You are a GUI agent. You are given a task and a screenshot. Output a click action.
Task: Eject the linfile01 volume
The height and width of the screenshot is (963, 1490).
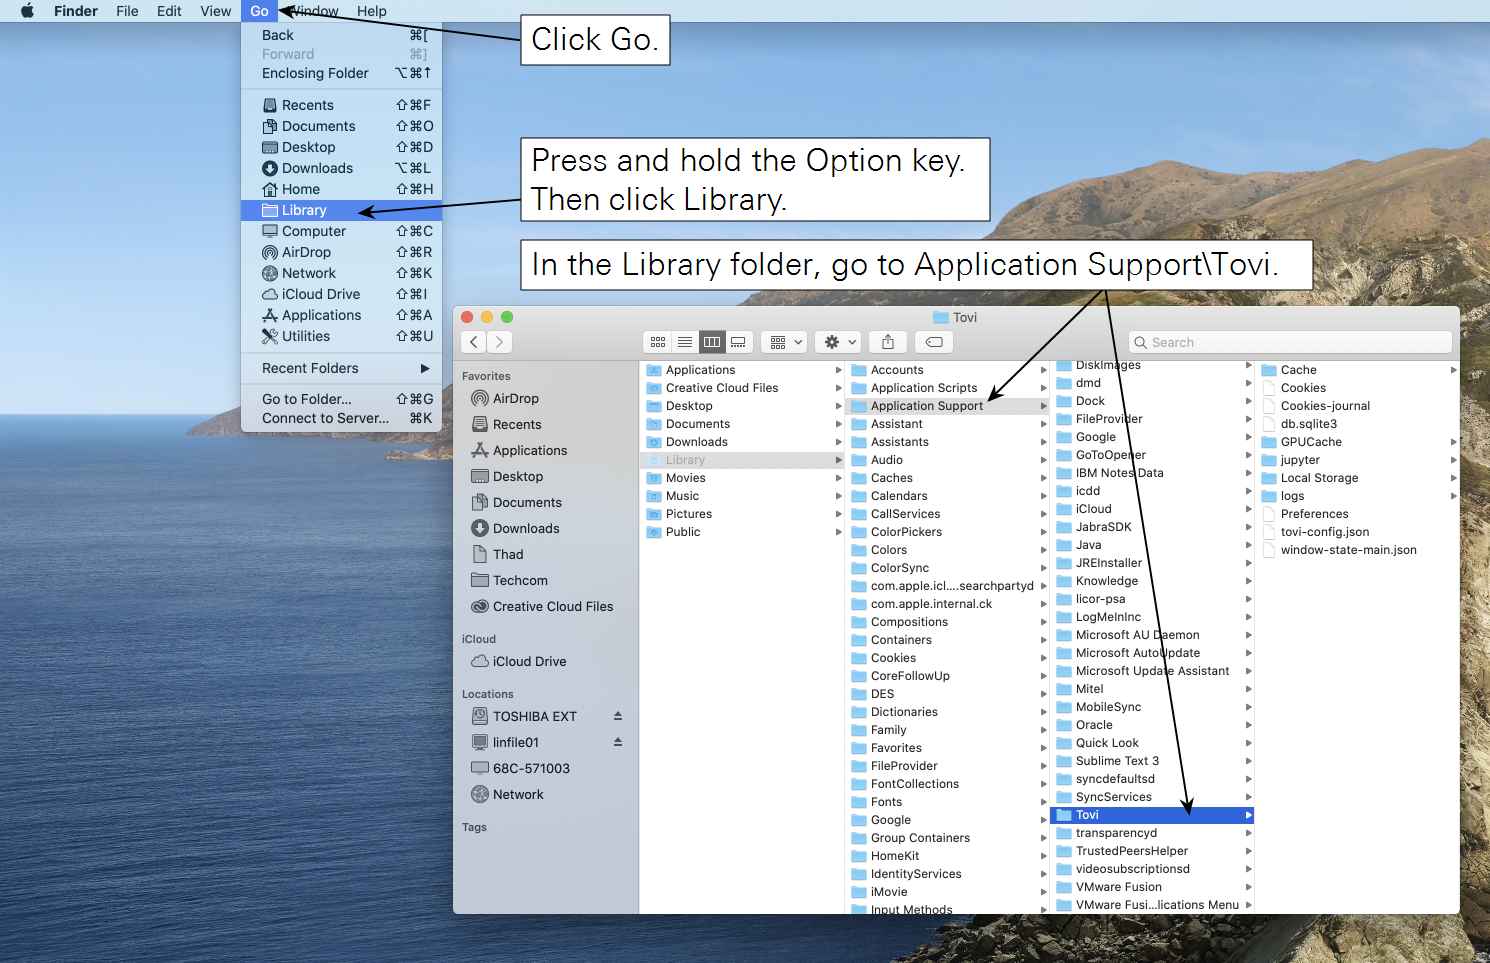click(618, 742)
